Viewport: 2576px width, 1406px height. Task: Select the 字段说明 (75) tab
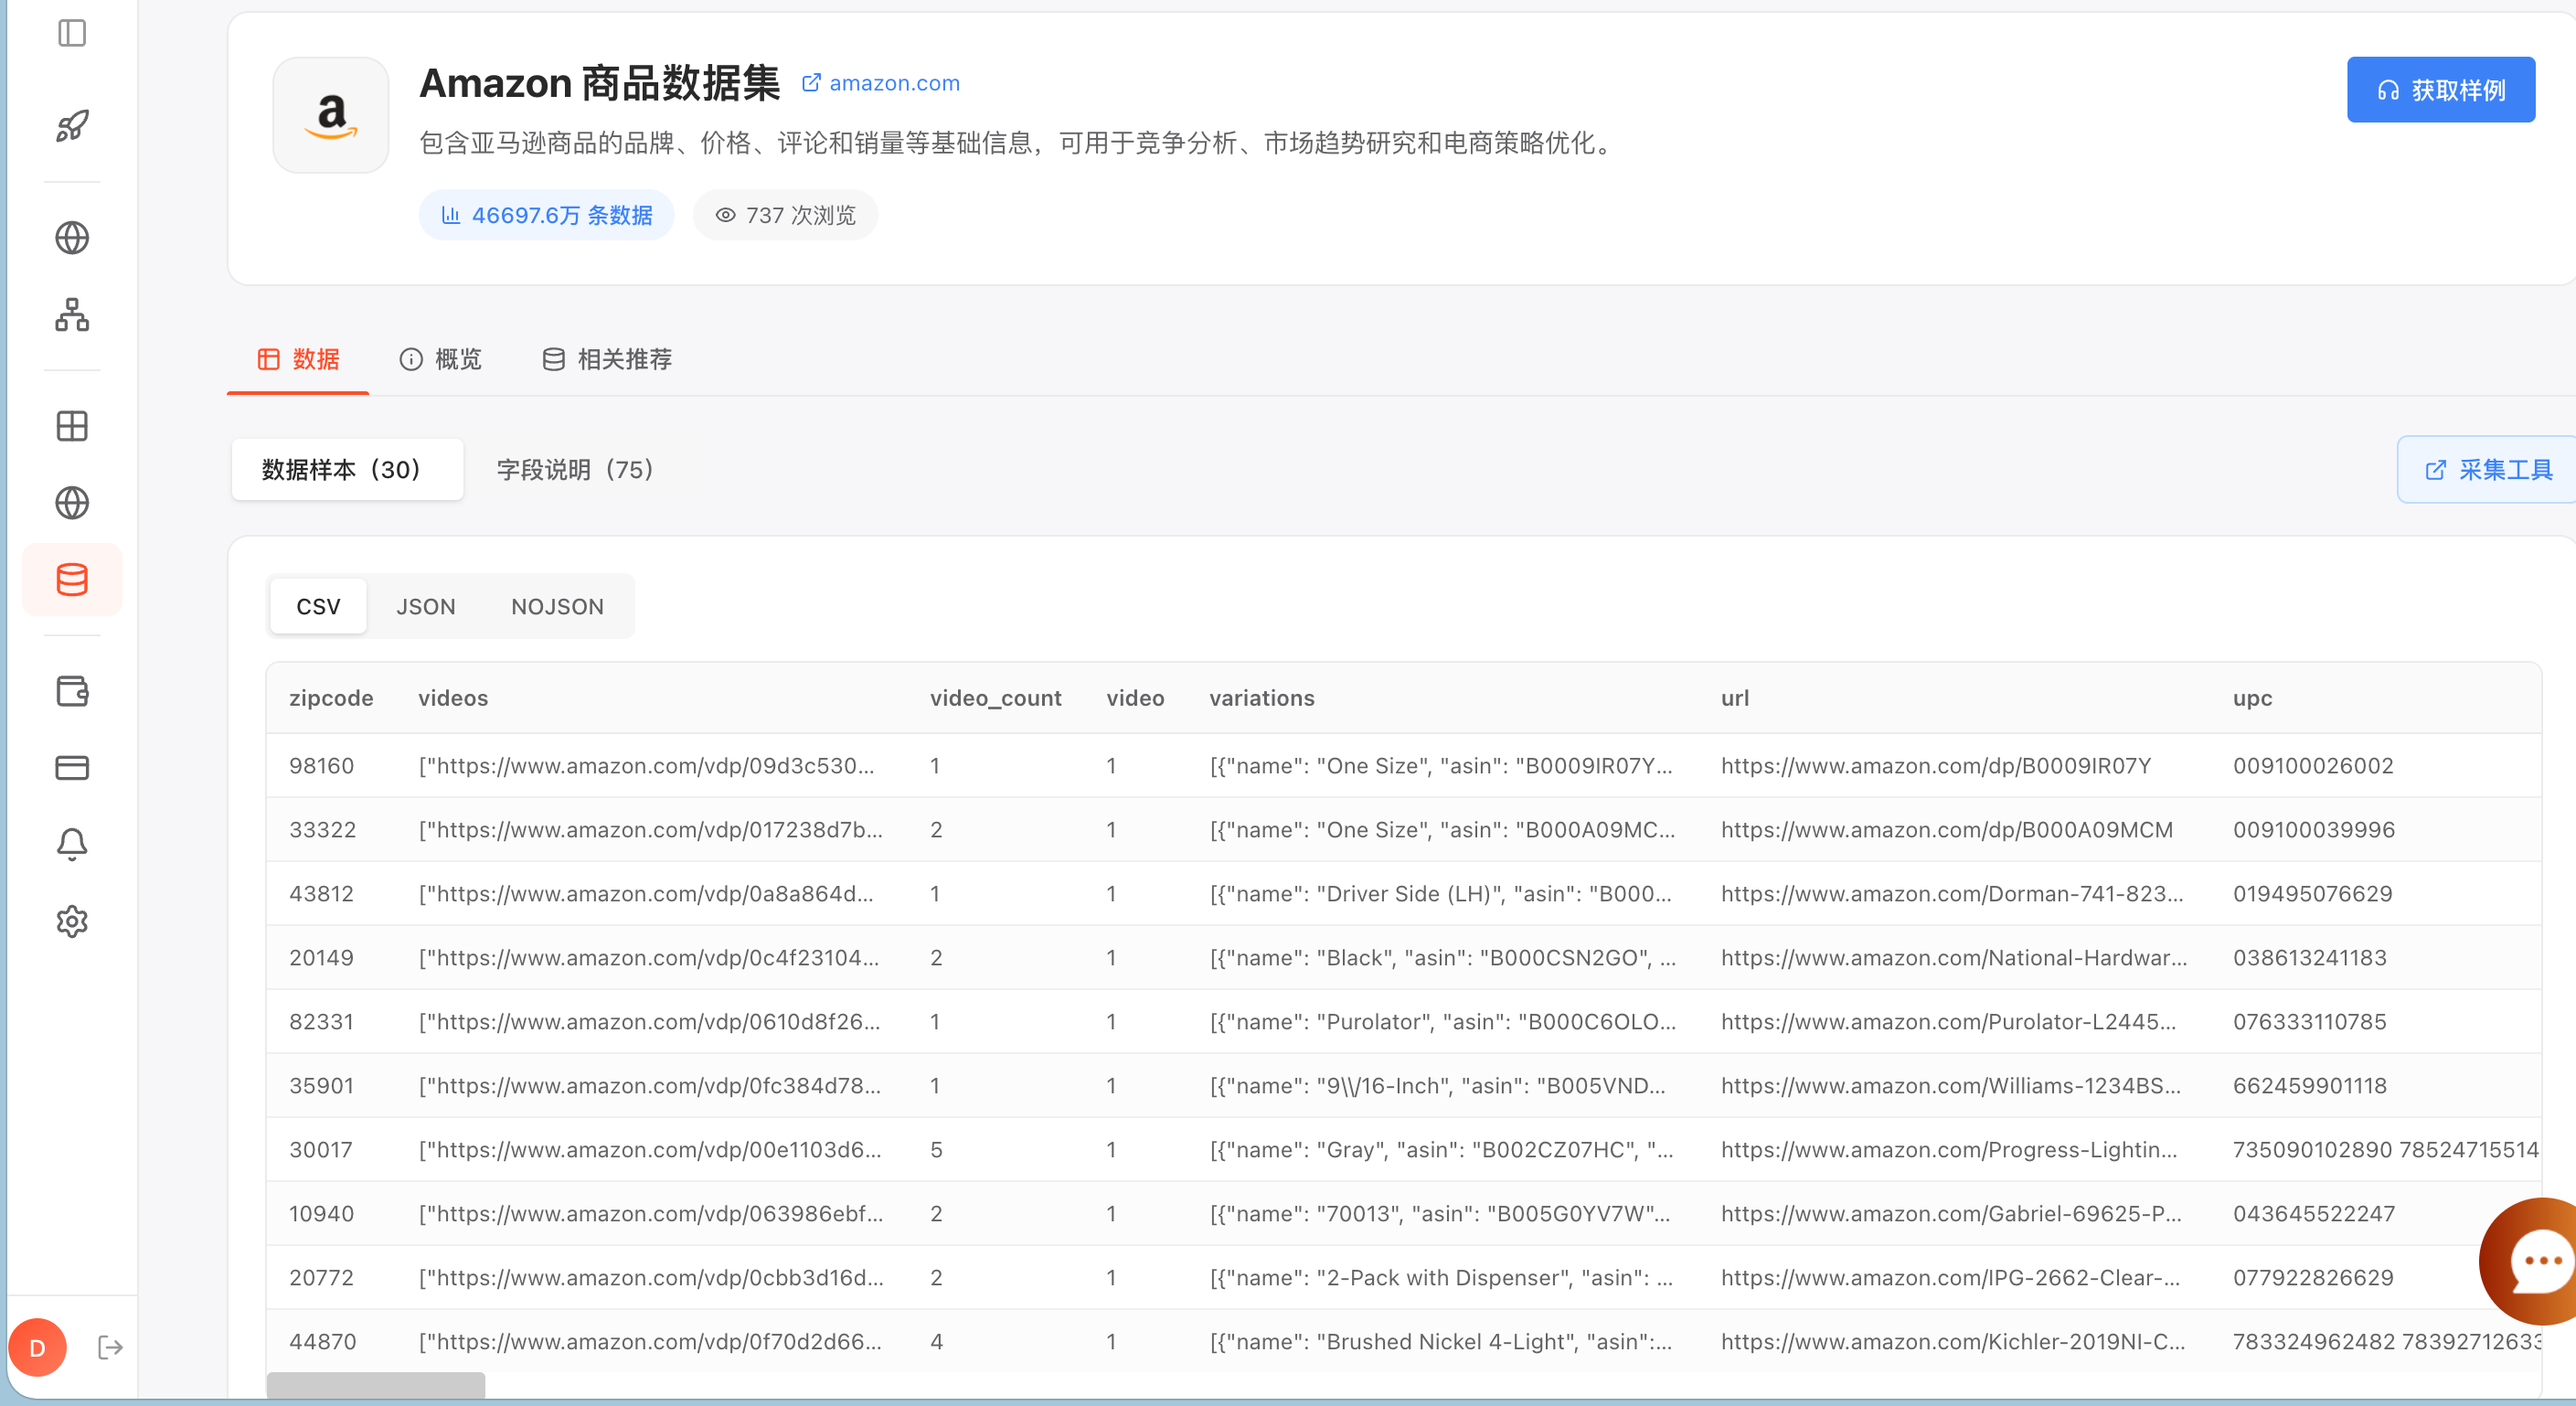coord(574,469)
